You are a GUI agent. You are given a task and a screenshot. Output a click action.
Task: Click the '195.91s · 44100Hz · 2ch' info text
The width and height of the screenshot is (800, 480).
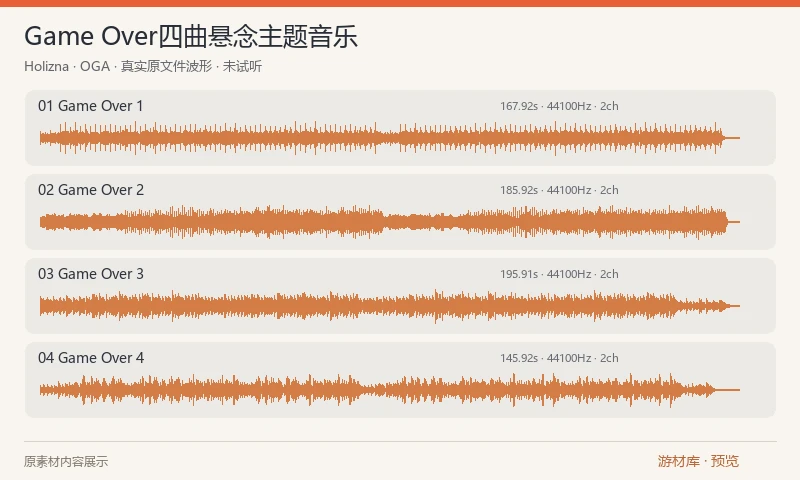[x=559, y=274]
